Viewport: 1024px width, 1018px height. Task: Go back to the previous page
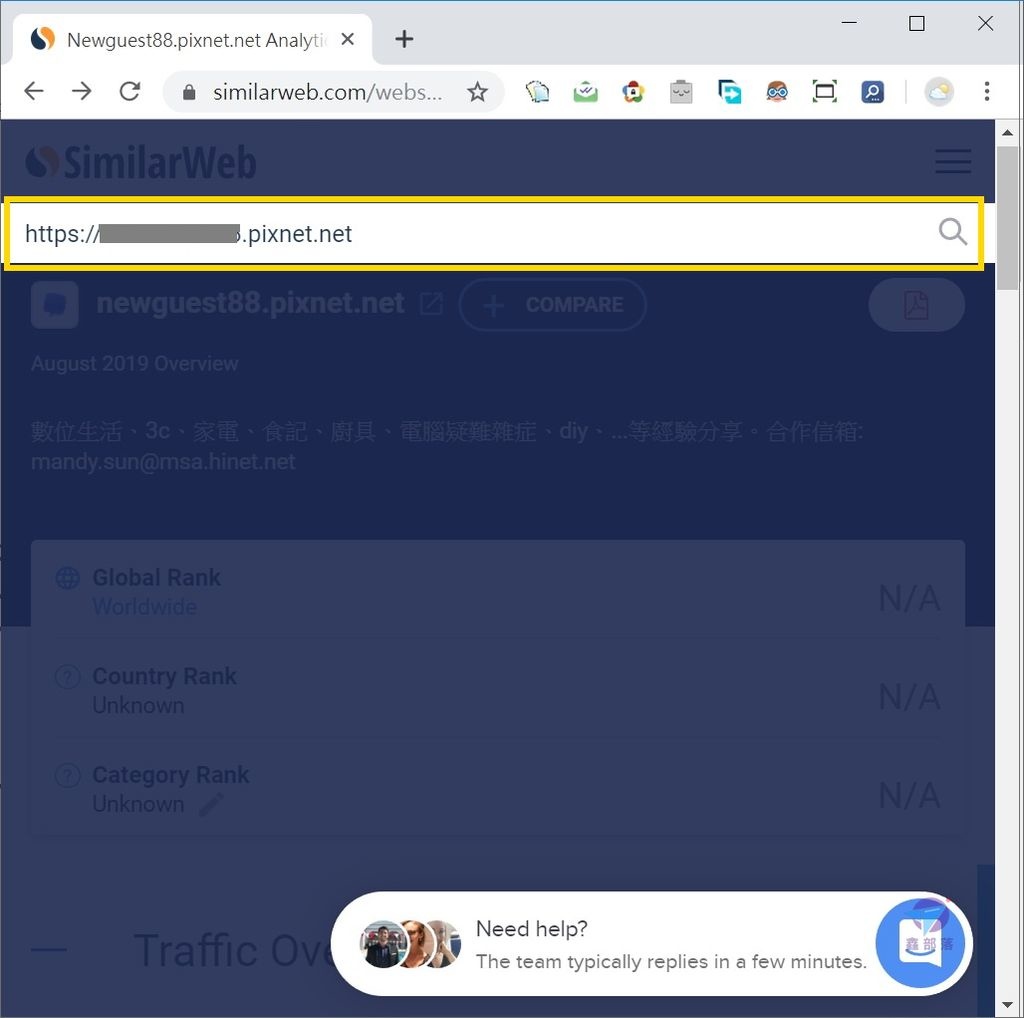pyautogui.click(x=34, y=91)
